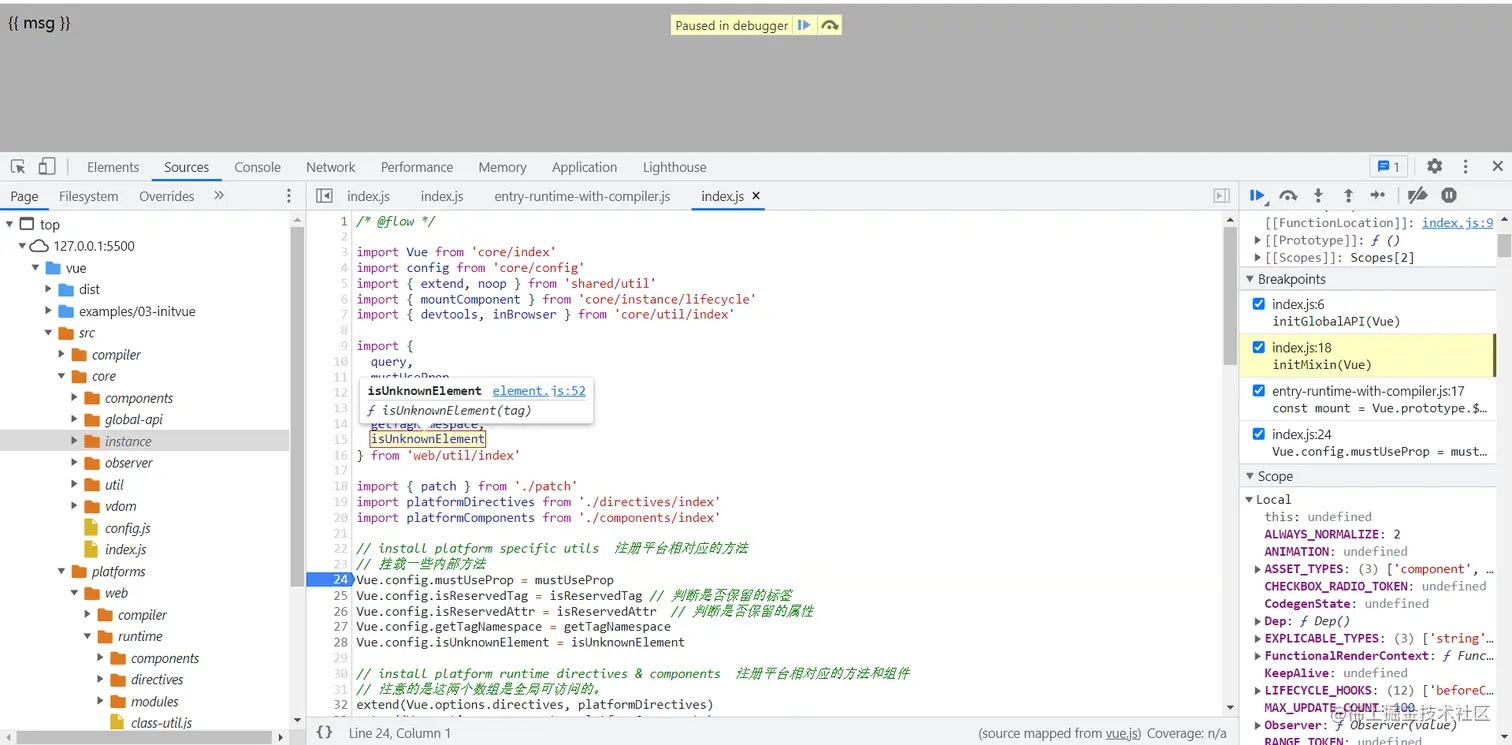Click the line 24 breakpoint marker in gutter
The width and height of the screenshot is (1512, 745).
tap(329, 580)
